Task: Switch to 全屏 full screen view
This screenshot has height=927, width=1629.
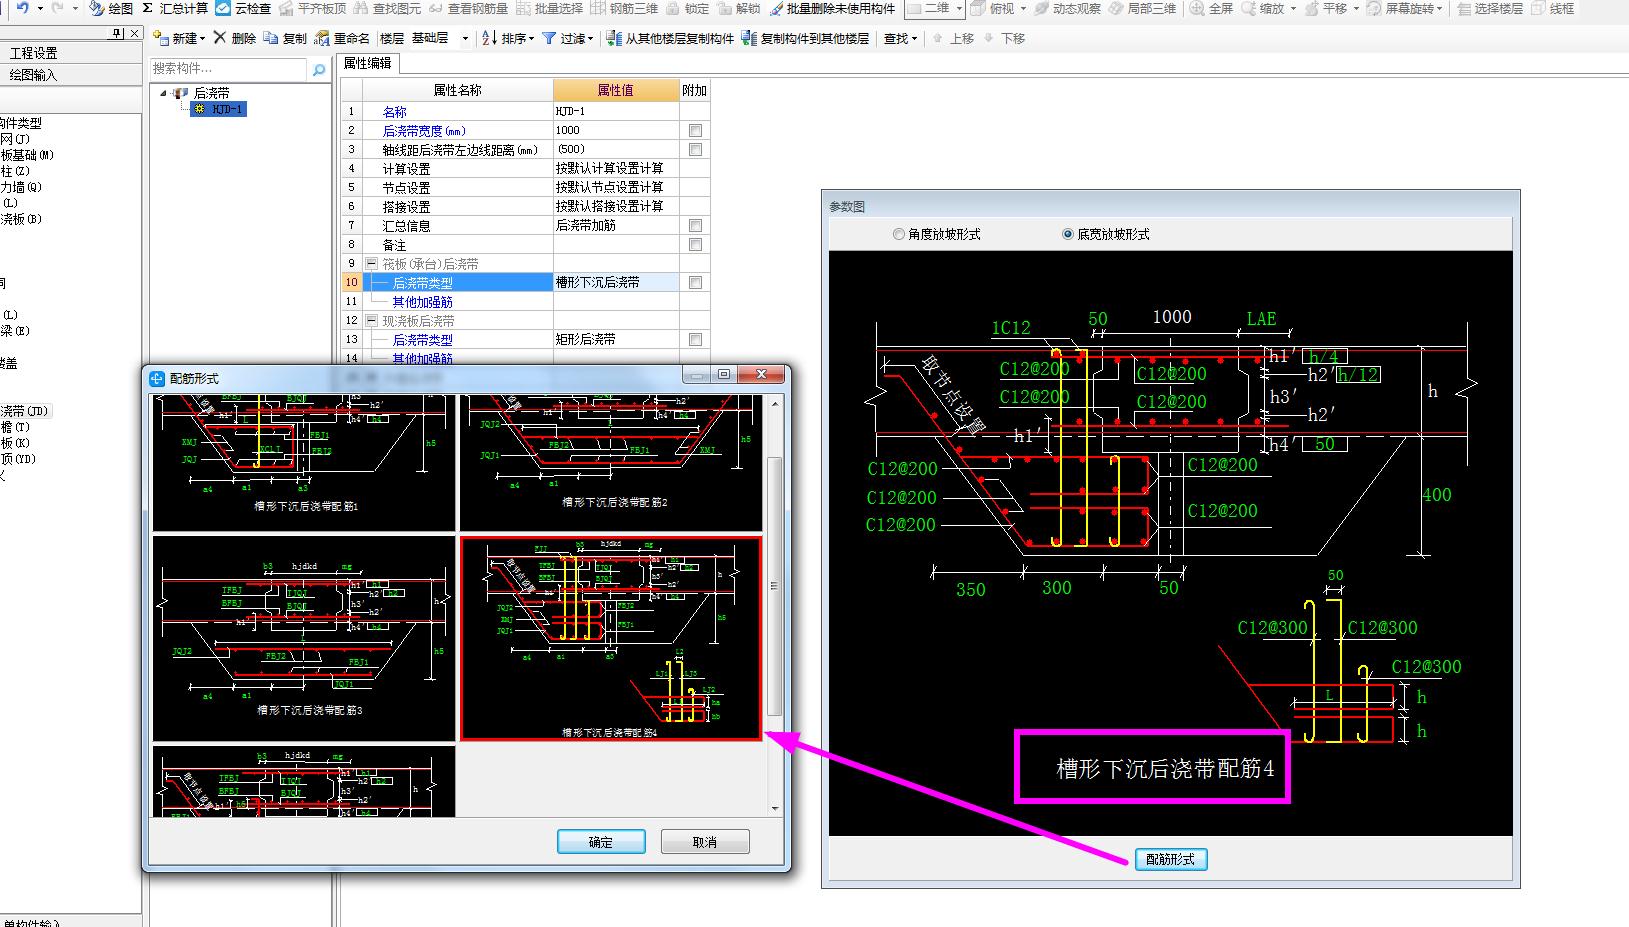Action: [1211, 8]
